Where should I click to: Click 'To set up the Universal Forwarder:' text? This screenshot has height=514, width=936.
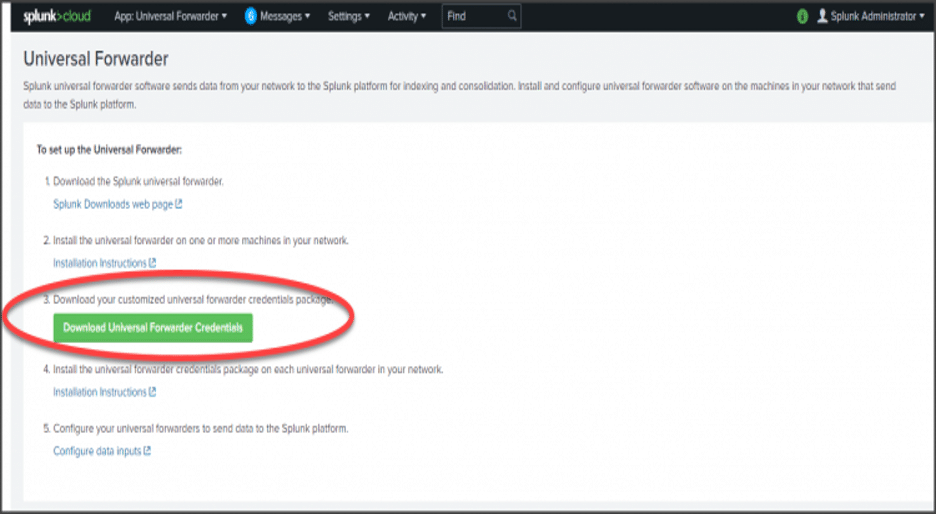point(109,150)
